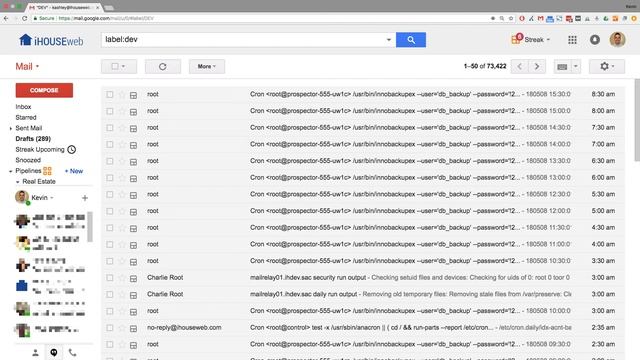Open Charlie Root security run output email
This screenshot has width=640, height=360.
click(363, 278)
